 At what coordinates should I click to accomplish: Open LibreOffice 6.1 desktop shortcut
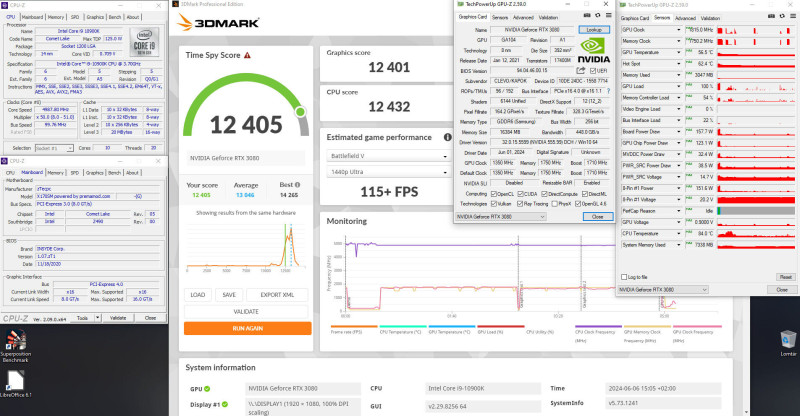point(15,383)
